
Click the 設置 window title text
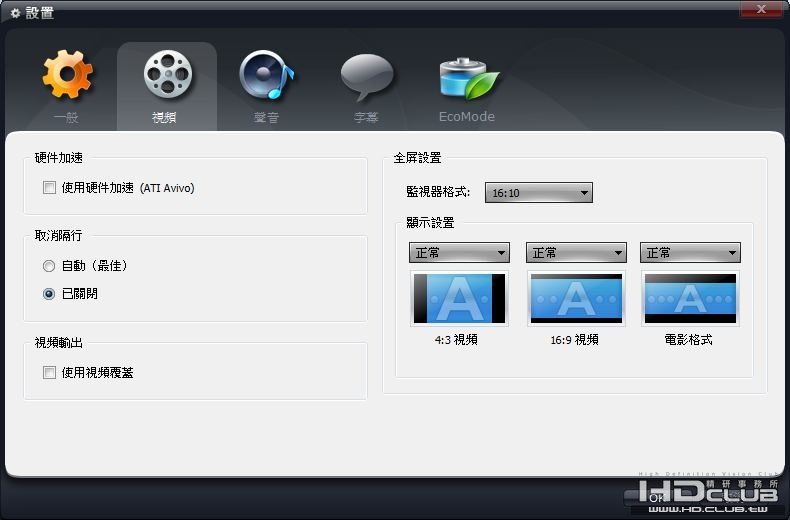pyautogui.click(x=40, y=13)
